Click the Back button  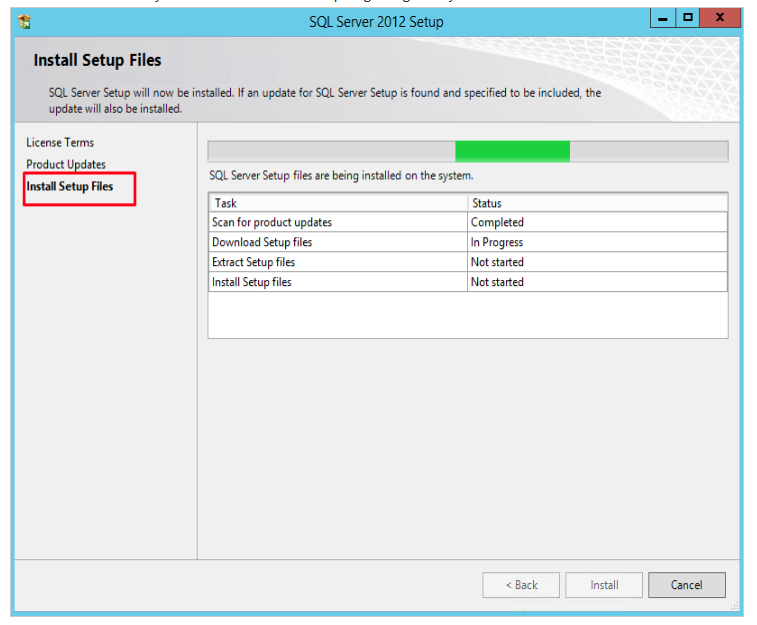pos(521,585)
